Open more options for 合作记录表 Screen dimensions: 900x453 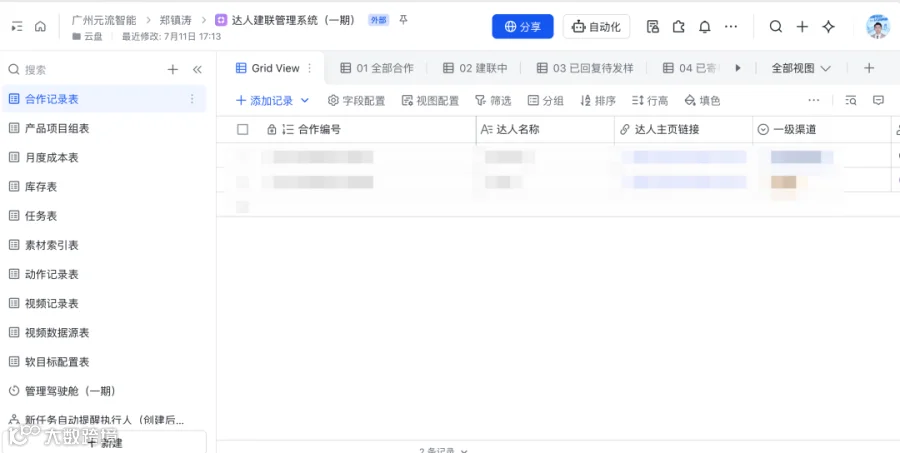tap(192, 99)
